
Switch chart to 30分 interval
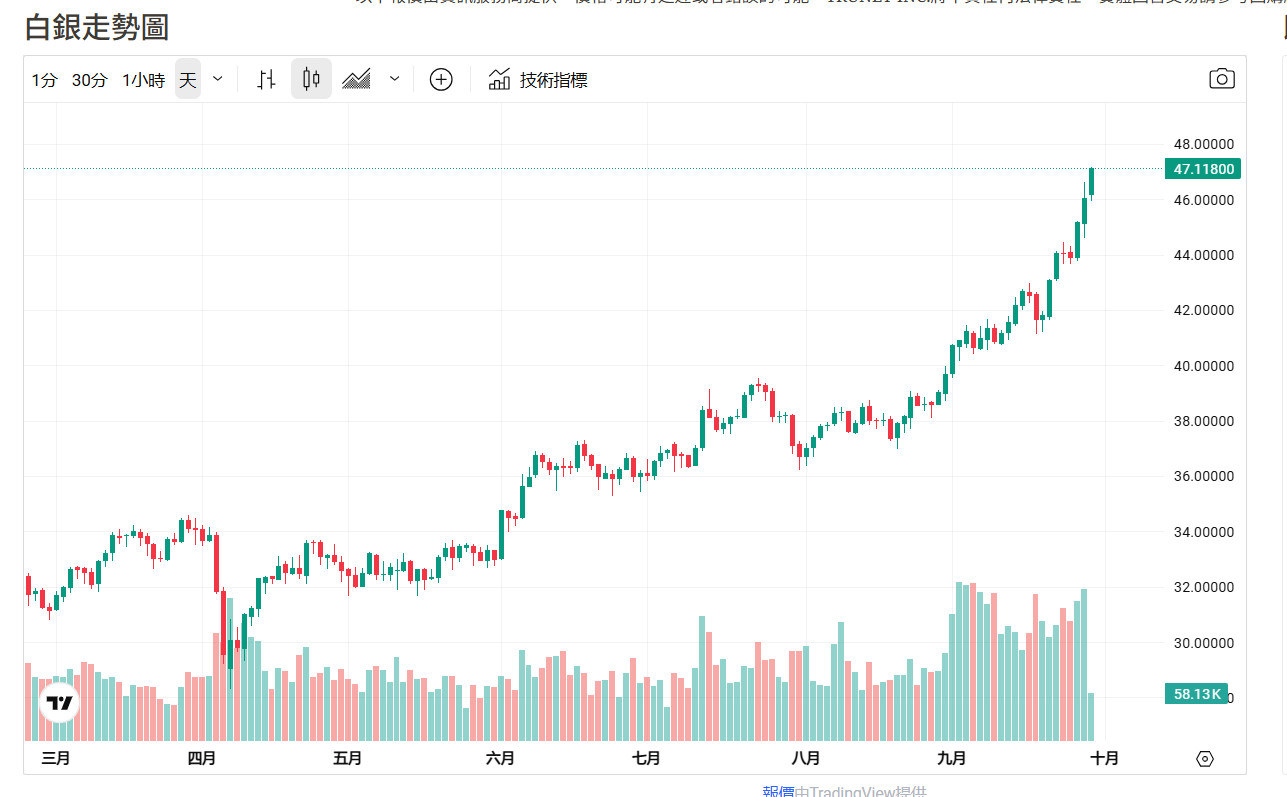(x=88, y=79)
